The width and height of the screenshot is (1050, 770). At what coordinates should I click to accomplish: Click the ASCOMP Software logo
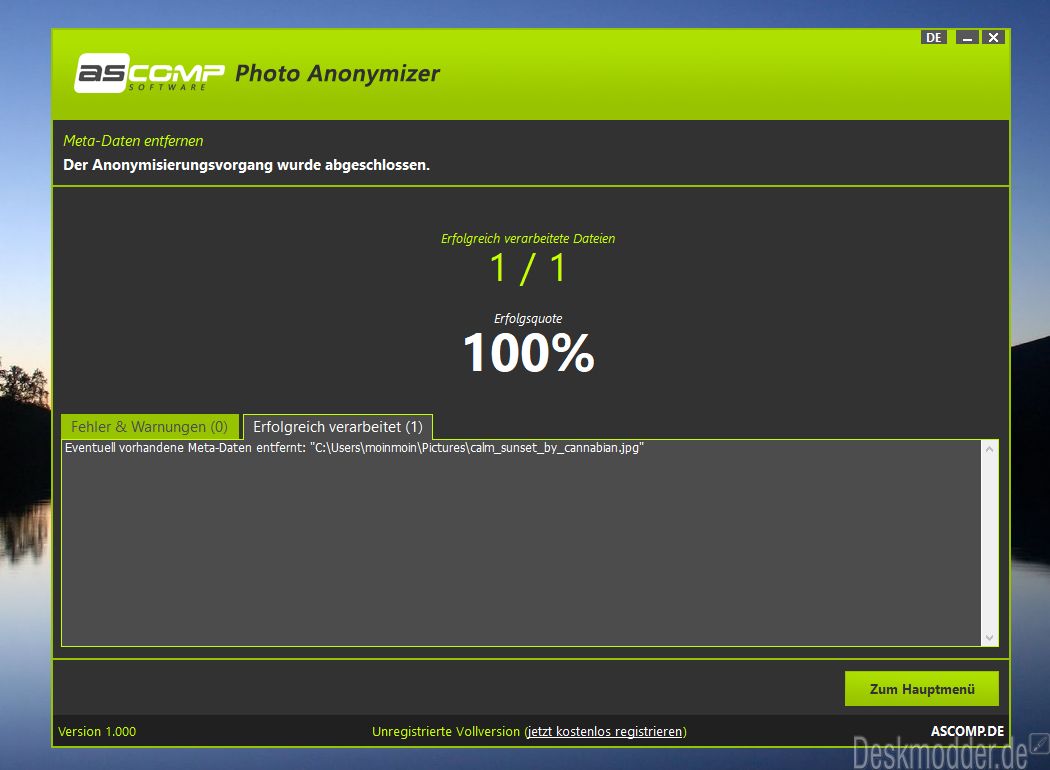click(x=149, y=73)
